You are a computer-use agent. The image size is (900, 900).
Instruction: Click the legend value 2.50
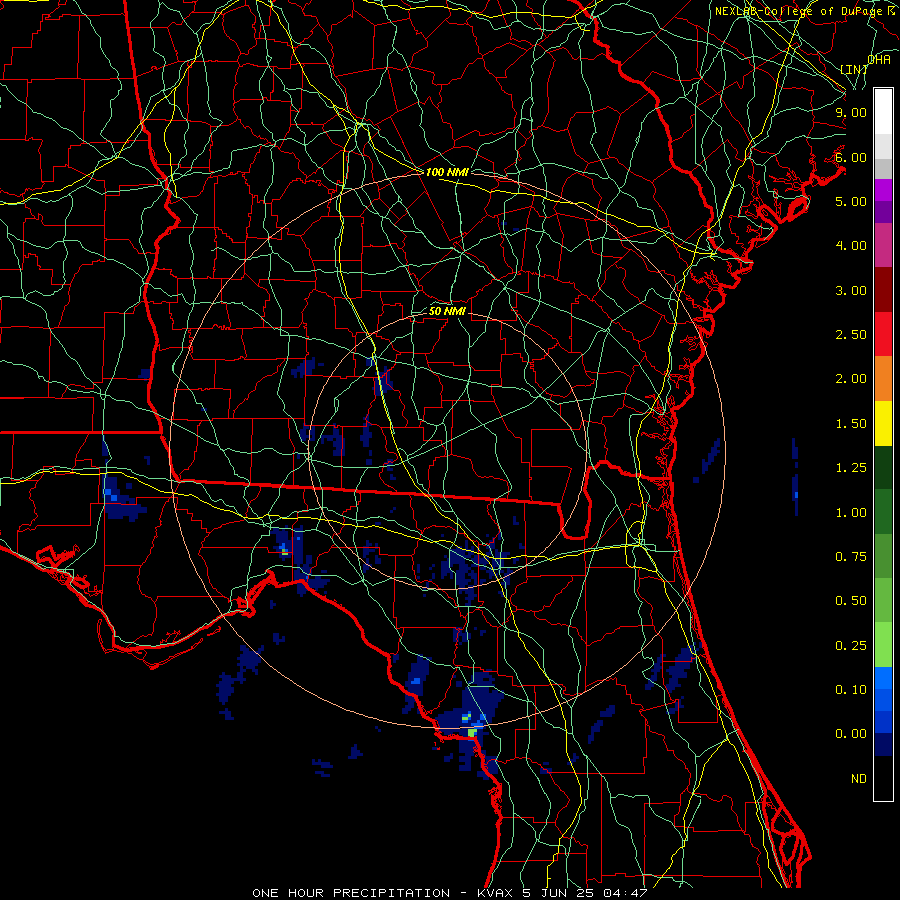tap(851, 335)
